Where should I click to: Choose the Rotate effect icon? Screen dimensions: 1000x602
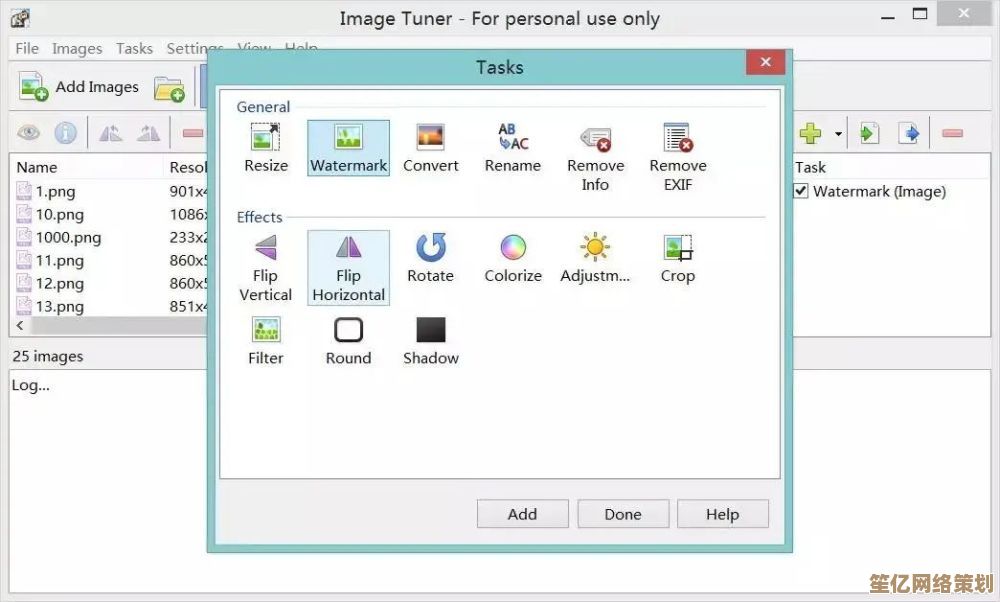430,258
